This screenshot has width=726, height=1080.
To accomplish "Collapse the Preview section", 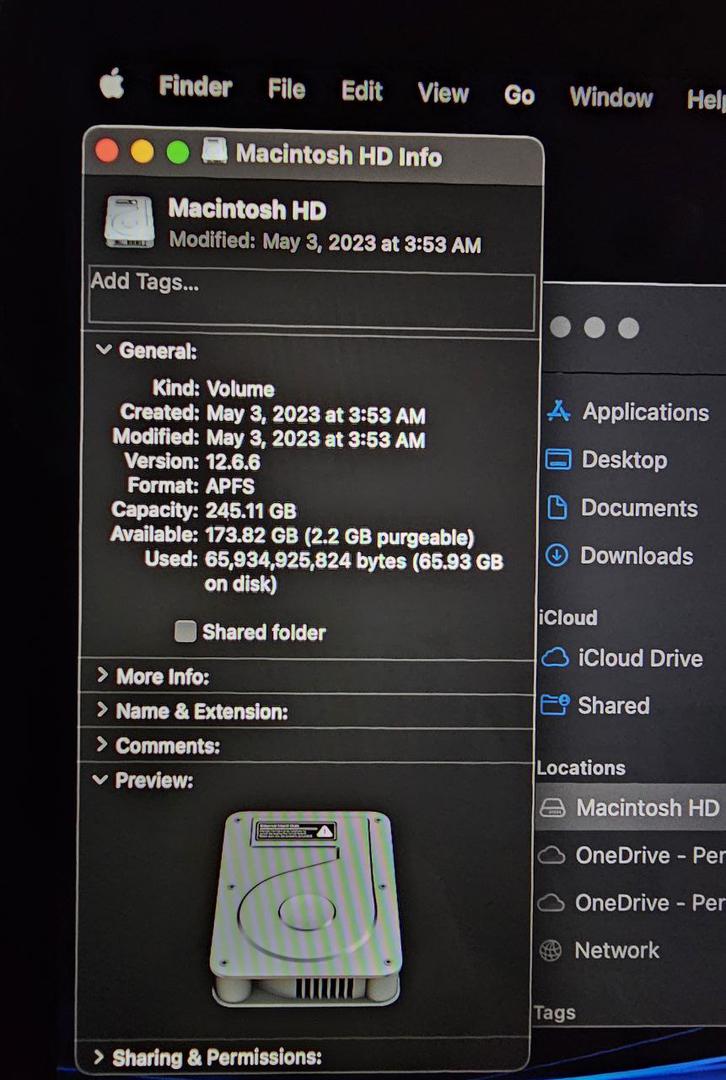I will [101, 780].
